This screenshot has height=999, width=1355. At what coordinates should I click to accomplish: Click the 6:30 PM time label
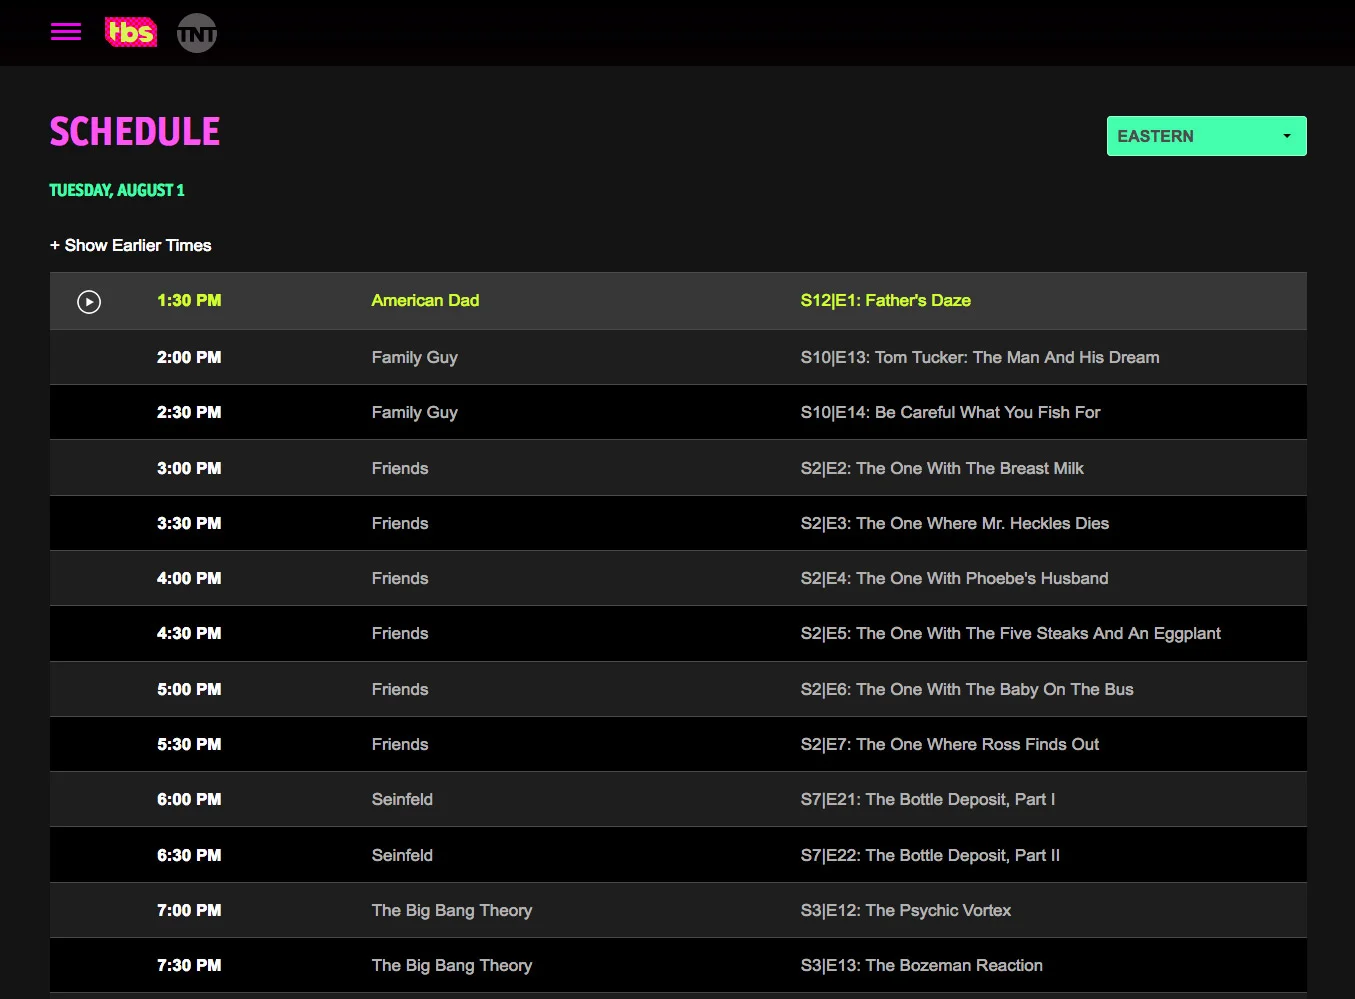pyautogui.click(x=189, y=855)
